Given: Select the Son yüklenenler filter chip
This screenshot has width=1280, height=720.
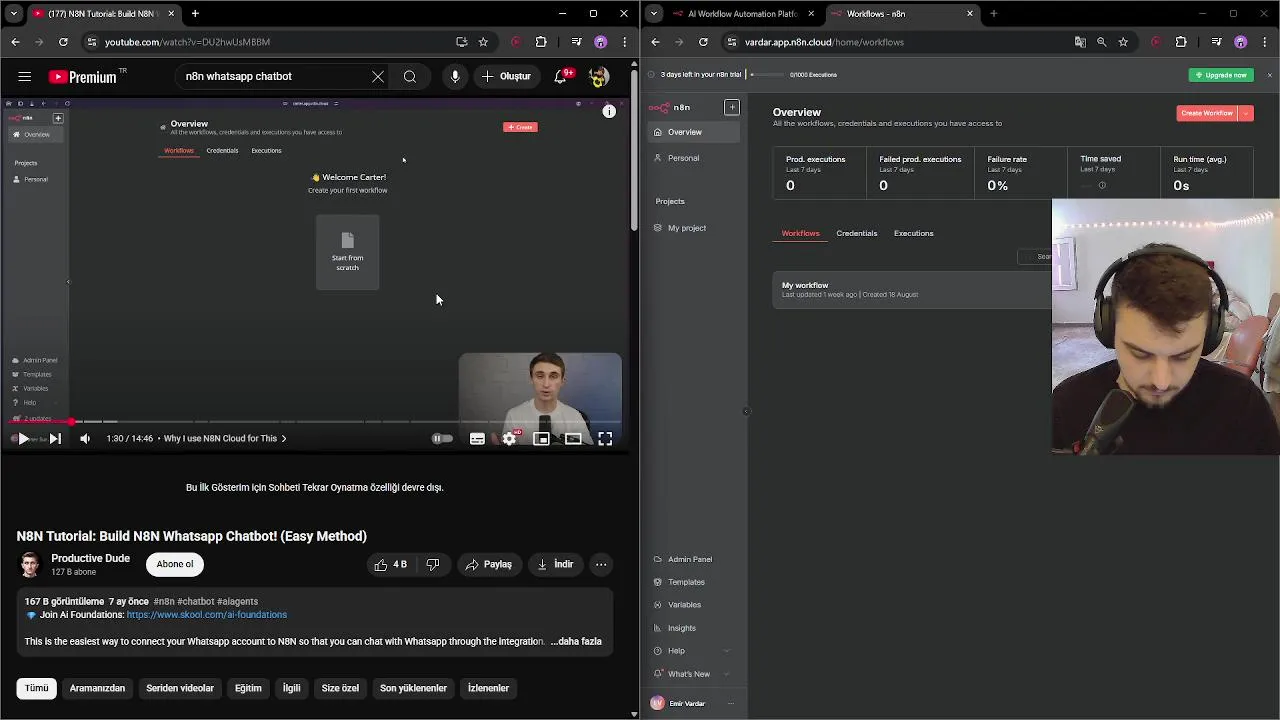Looking at the screenshot, I should [413, 688].
